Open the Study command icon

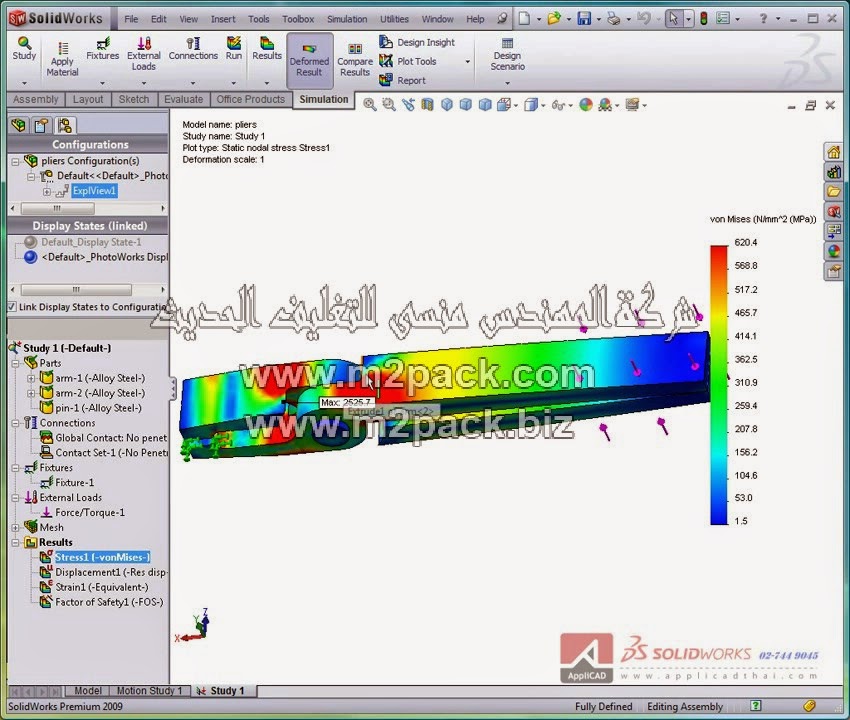[x=24, y=48]
